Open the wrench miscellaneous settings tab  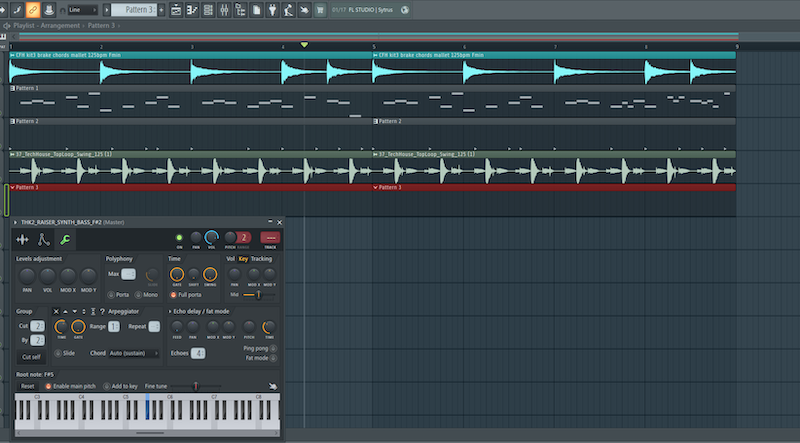pyautogui.click(x=65, y=240)
